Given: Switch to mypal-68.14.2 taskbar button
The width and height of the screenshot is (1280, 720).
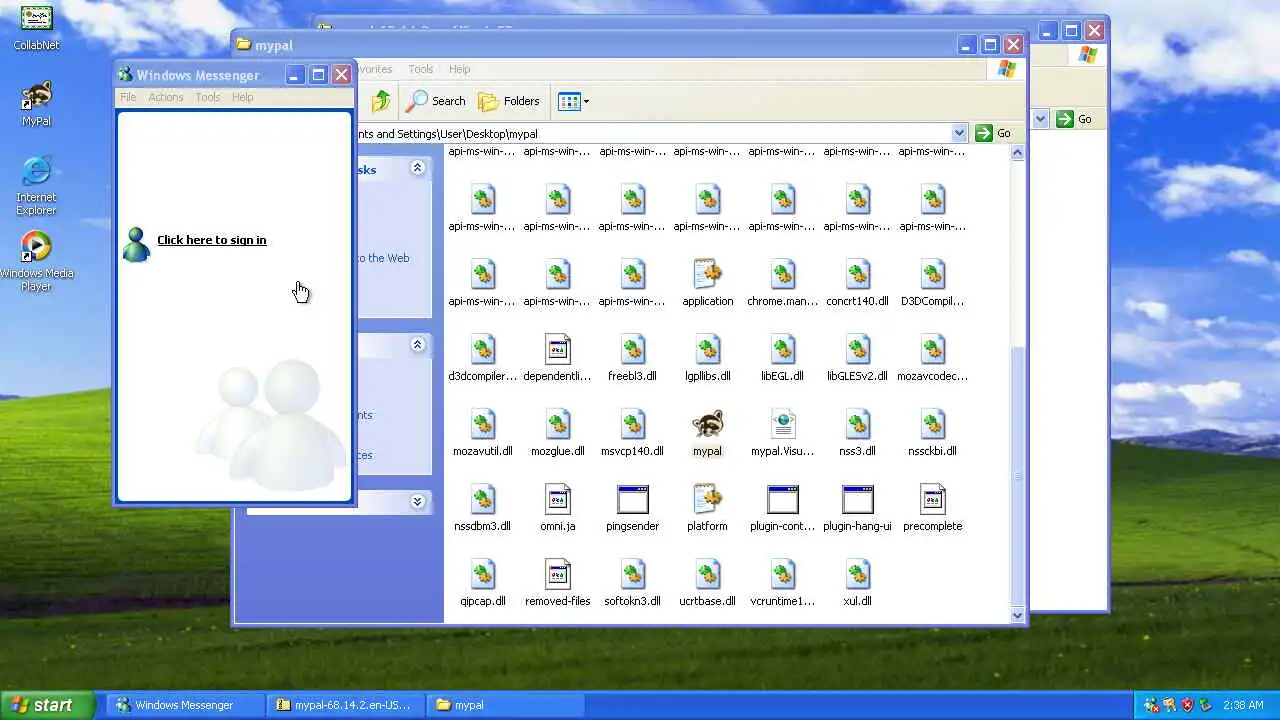Looking at the screenshot, I should 346,705.
